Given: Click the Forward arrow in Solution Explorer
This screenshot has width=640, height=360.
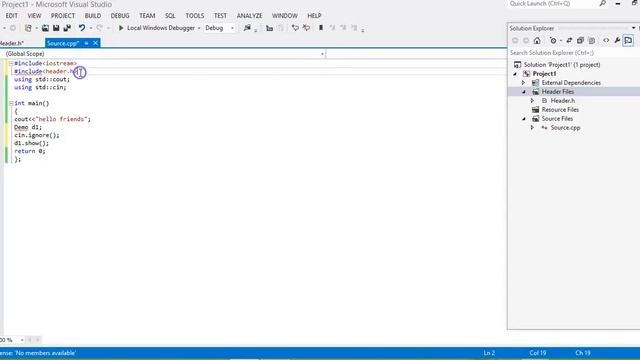Looking at the screenshot, I should (x=526, y=40).
